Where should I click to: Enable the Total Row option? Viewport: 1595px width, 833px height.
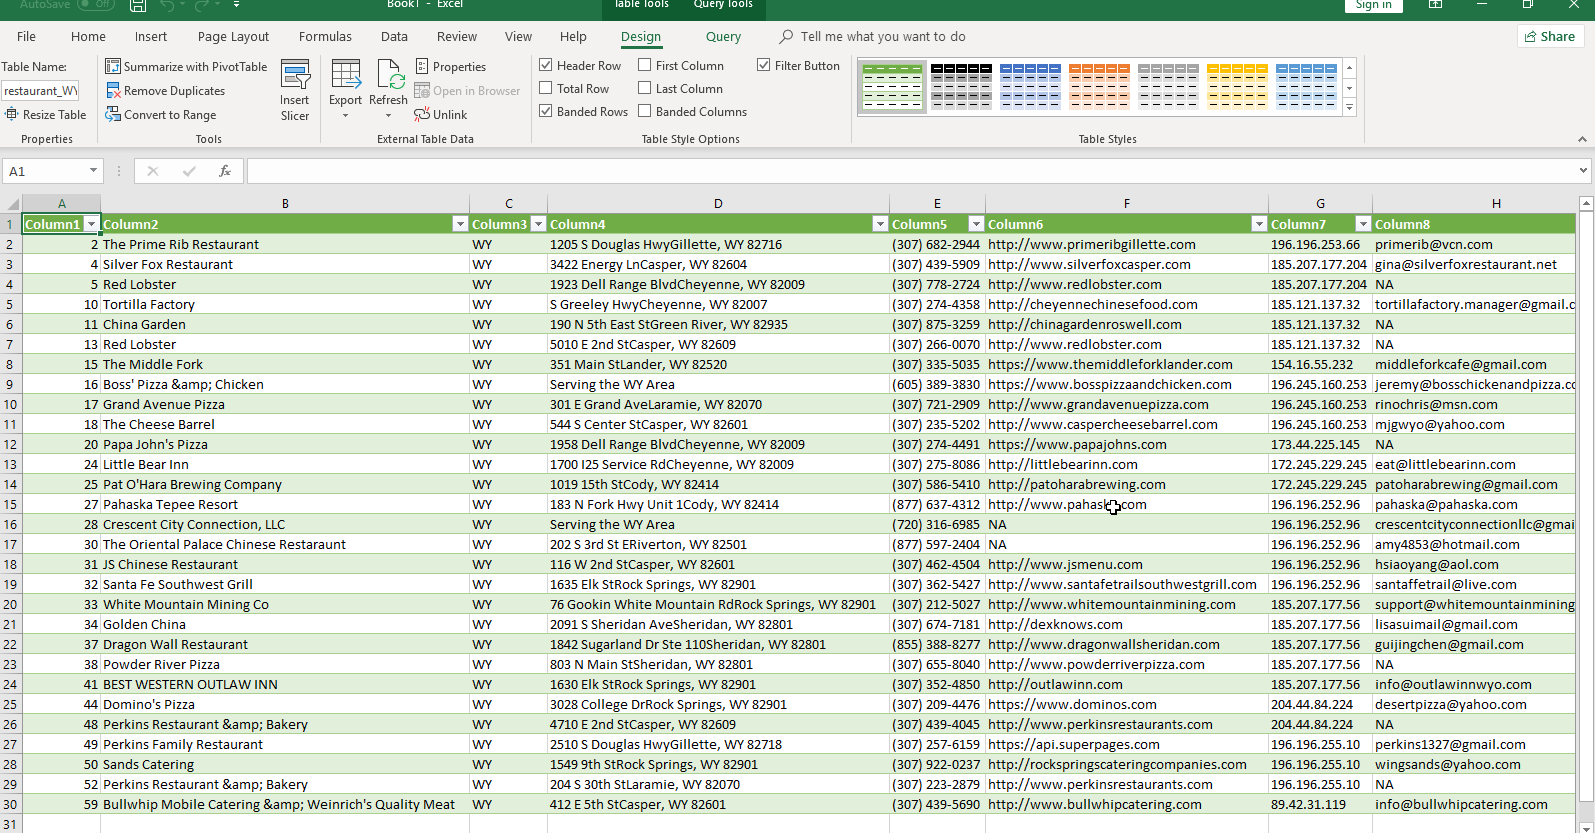tap(546, 88)
